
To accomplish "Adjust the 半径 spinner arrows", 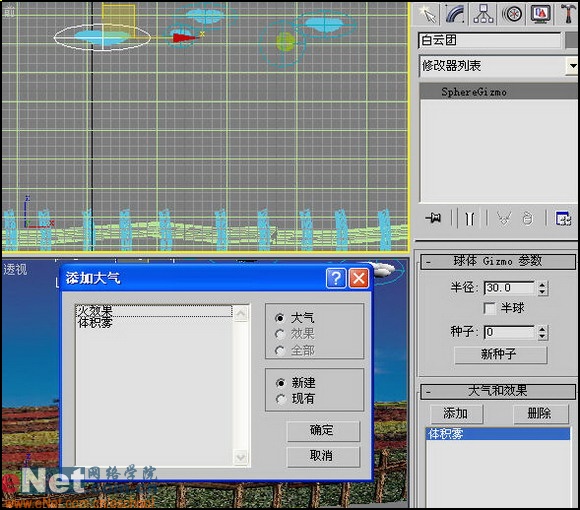I will click(x=542, y=288).
